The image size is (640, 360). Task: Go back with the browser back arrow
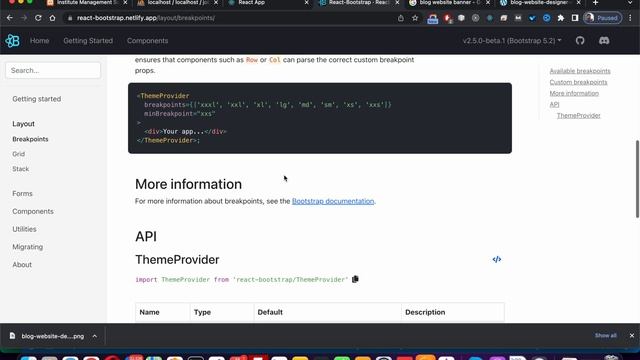(x=10, y=18)
